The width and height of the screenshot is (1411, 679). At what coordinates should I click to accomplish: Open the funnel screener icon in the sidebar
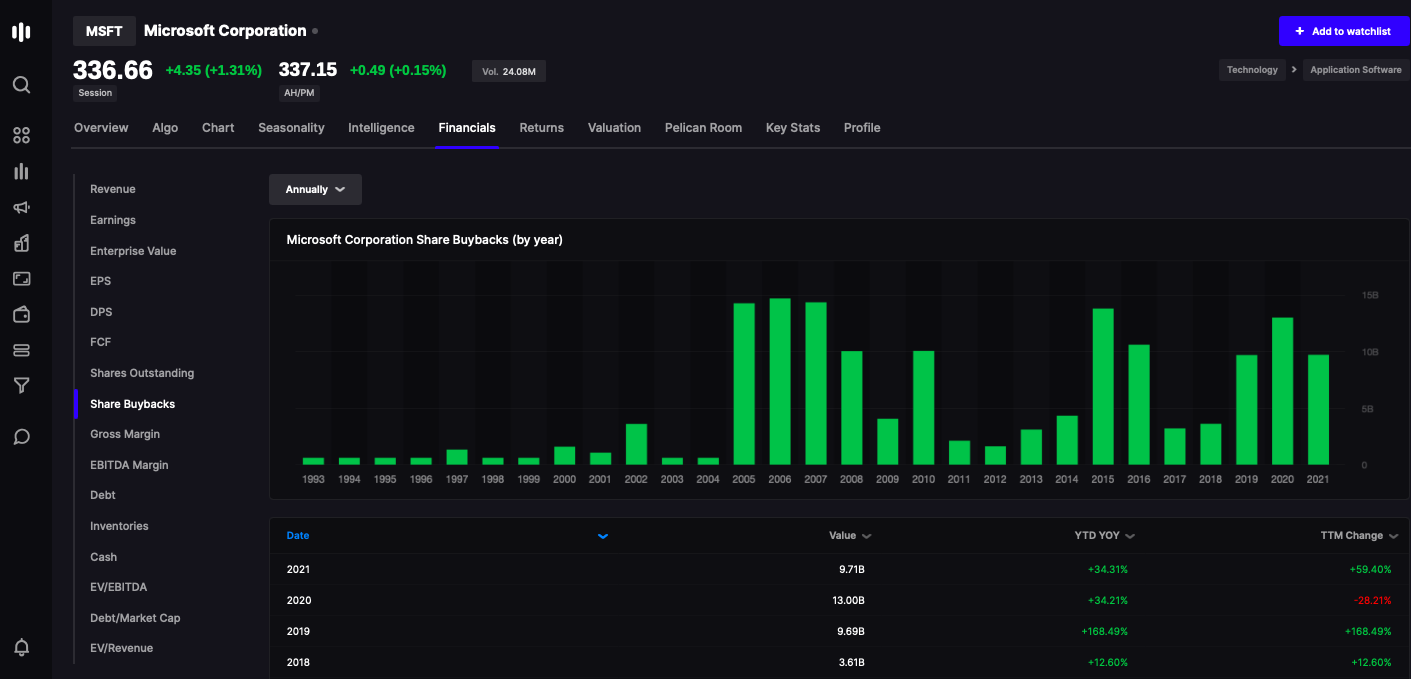[x=21, y=386]
